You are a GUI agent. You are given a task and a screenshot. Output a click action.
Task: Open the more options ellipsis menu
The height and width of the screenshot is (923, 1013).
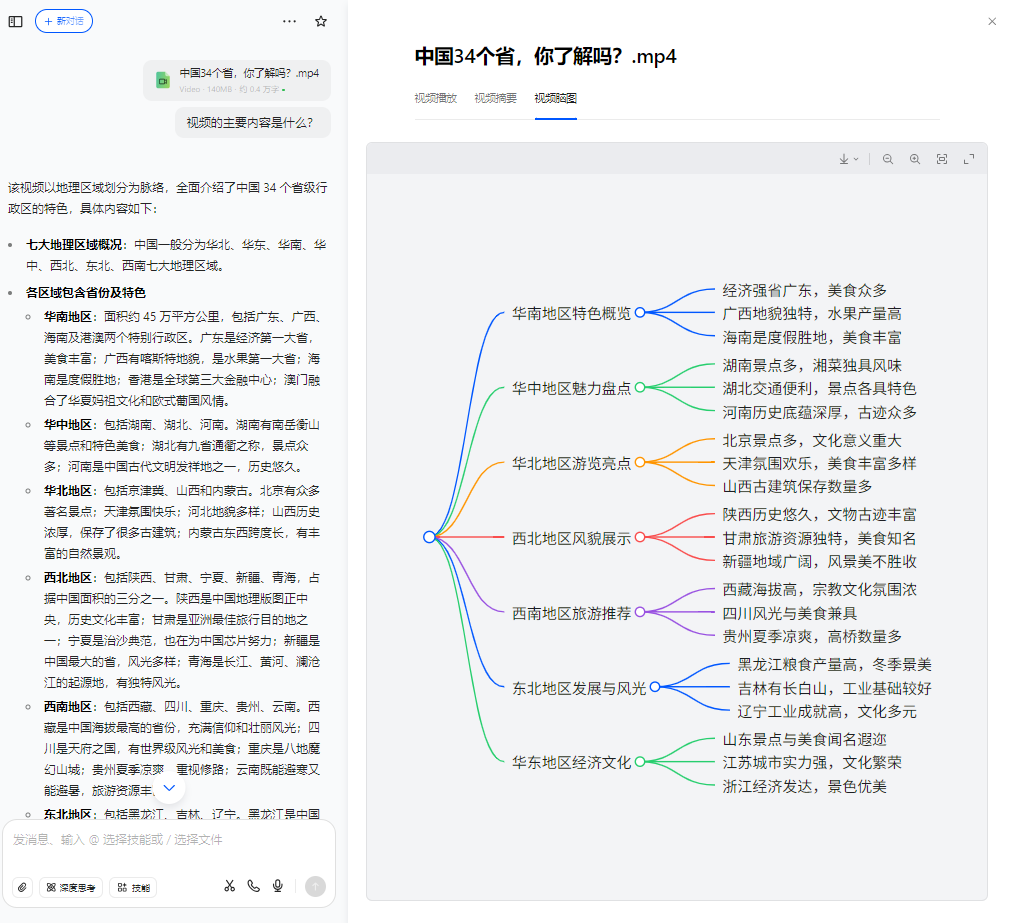(289, 21)
